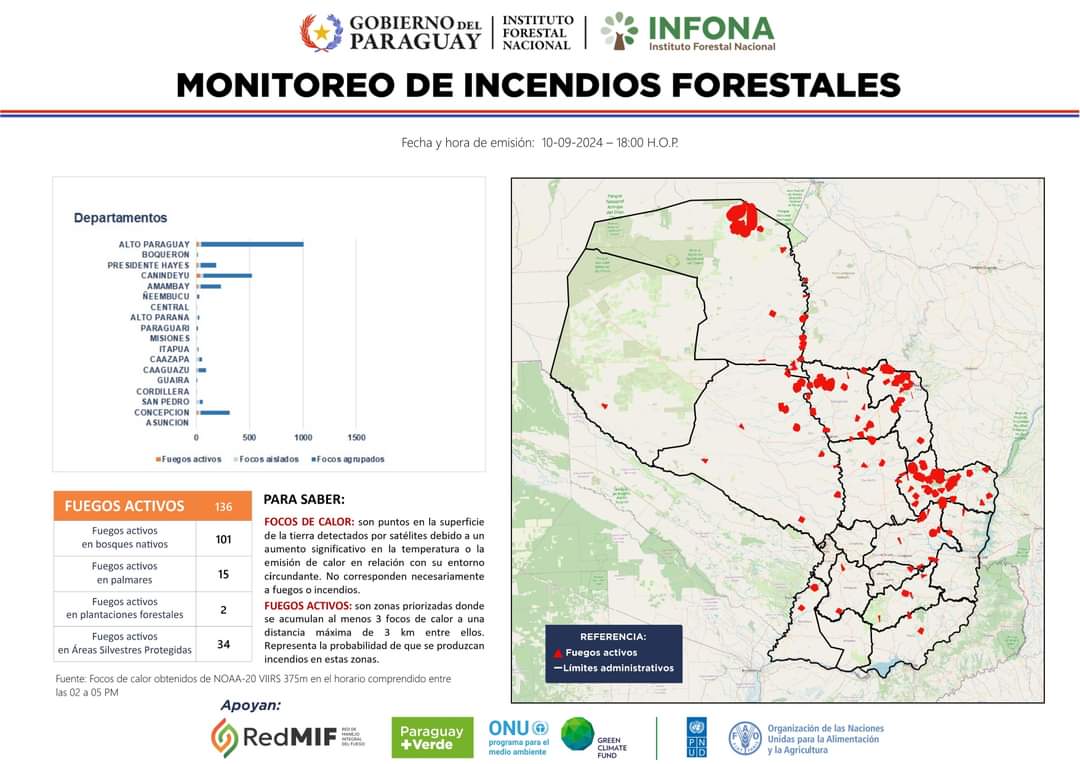Viewport: 1080px width, 764px height.
Task: Click the red triangle Fuegos activos legend symbol
Action: 558,652
